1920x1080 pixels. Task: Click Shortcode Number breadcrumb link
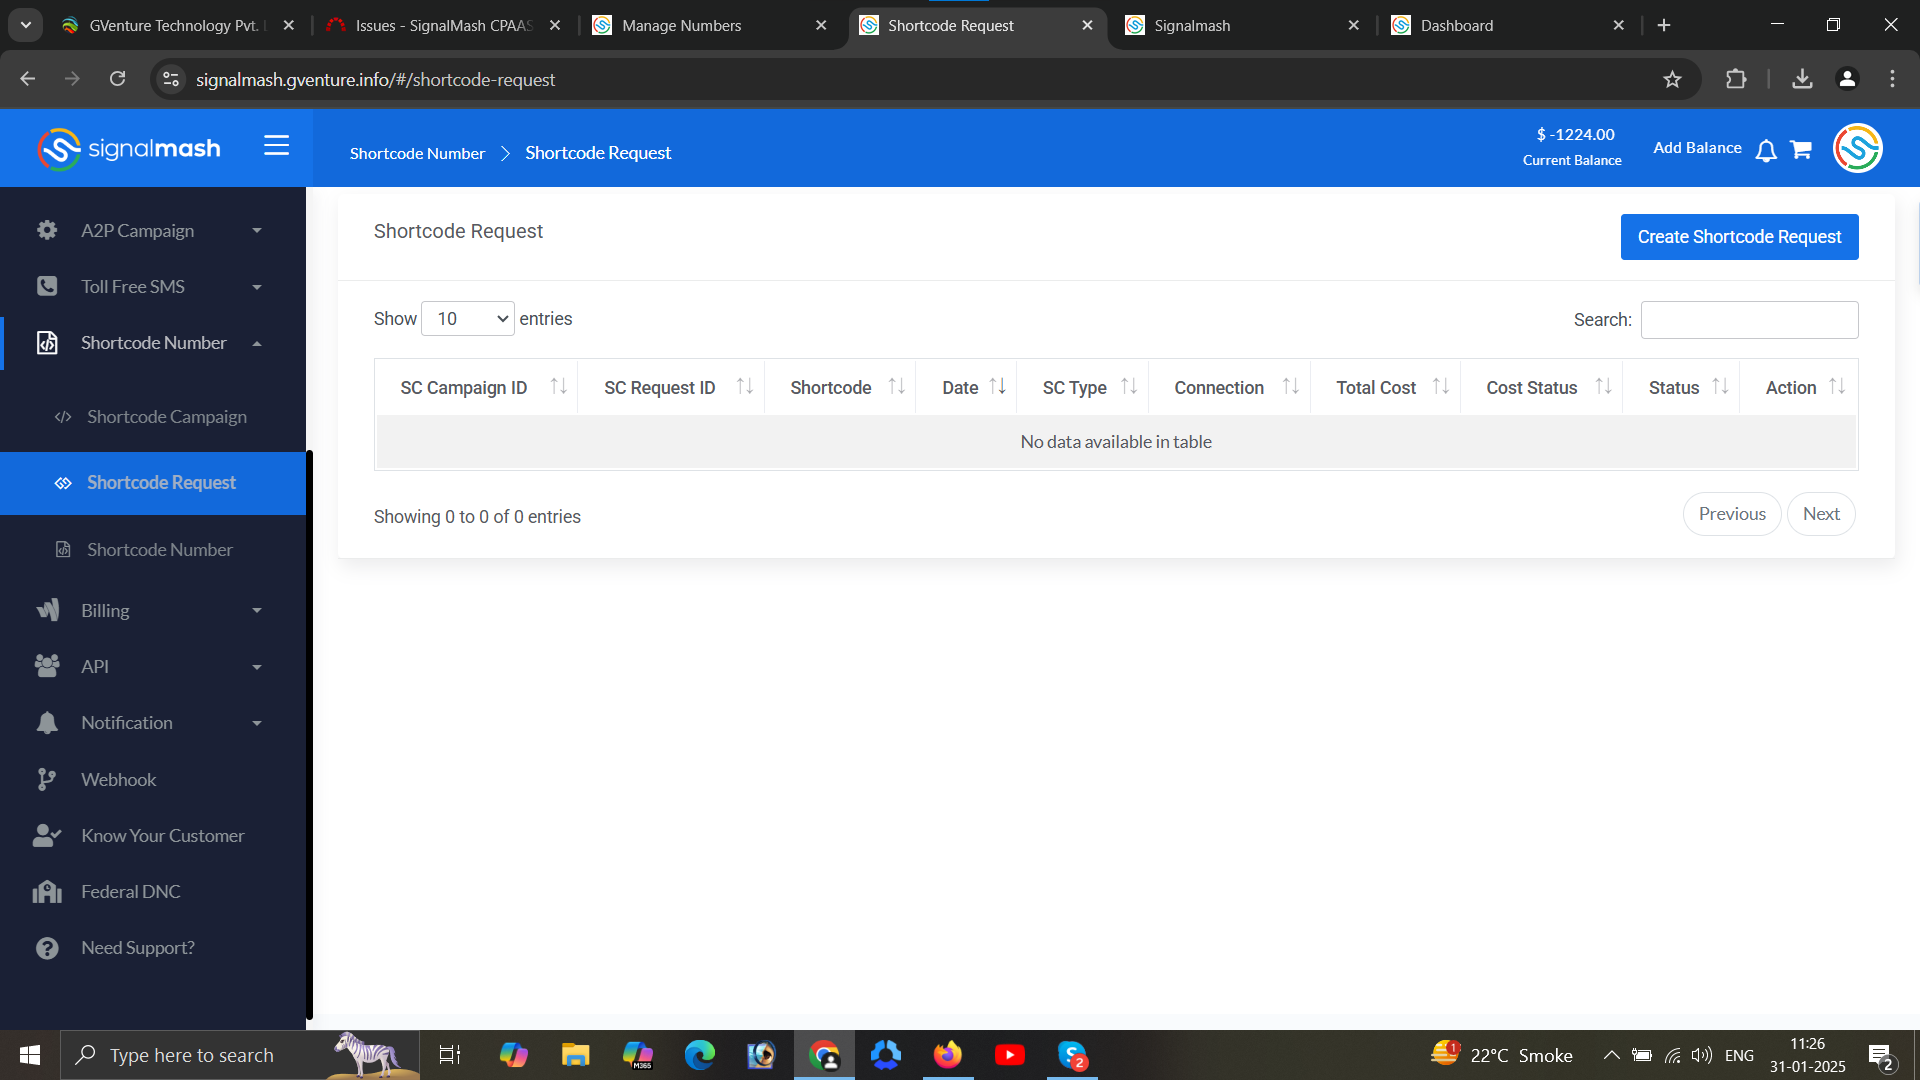pyautogui.click(x=417, y=153)
